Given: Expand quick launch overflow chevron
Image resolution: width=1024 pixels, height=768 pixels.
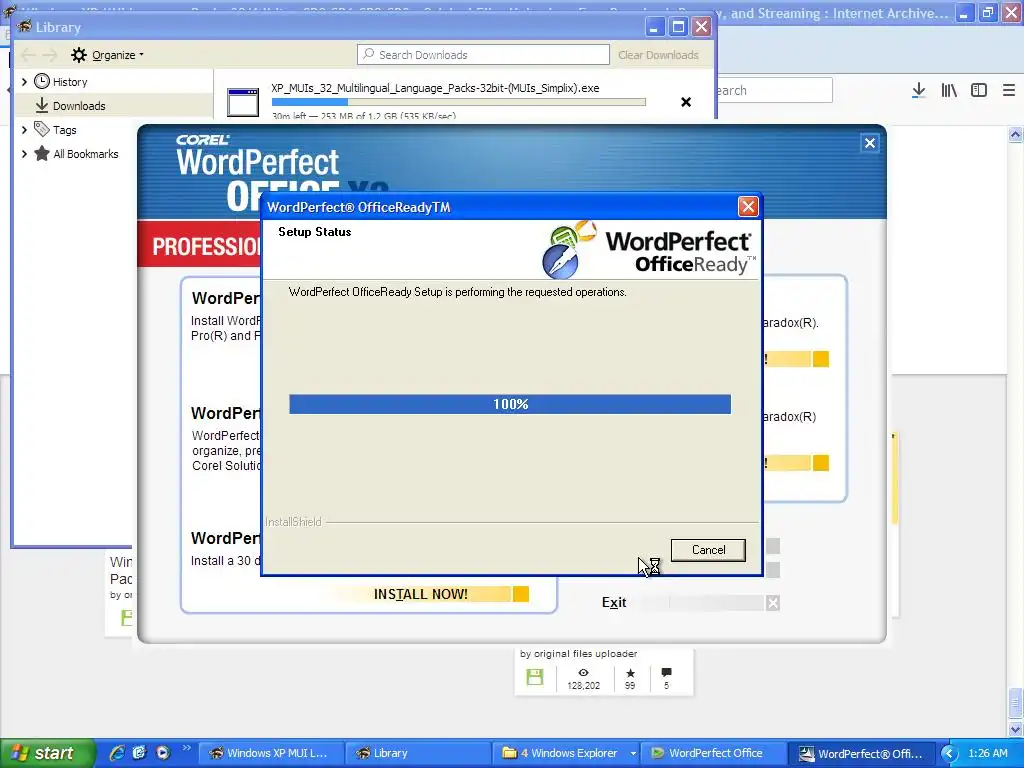Looking at the screenshot, I should coord(186,748).
